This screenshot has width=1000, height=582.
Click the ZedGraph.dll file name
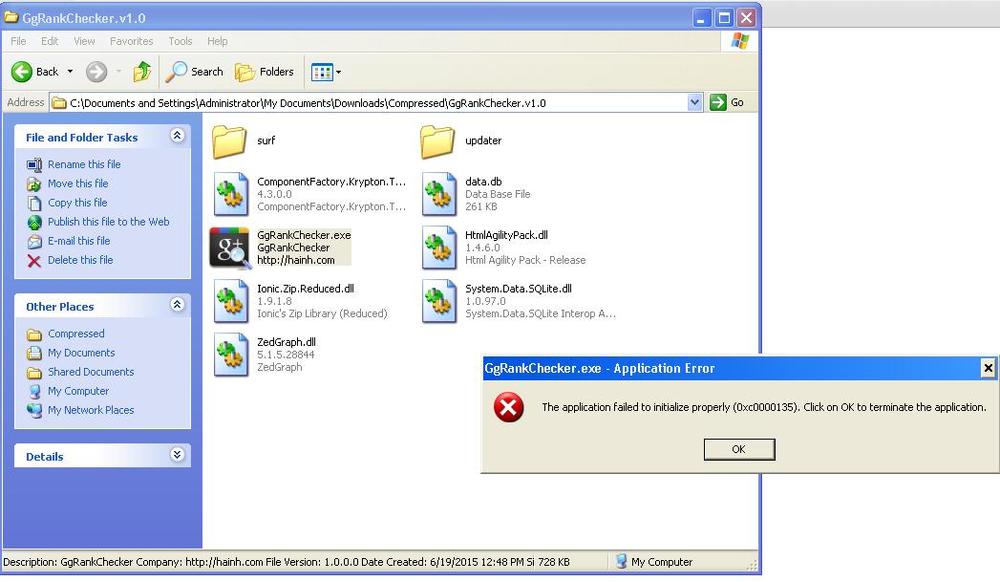286,342
